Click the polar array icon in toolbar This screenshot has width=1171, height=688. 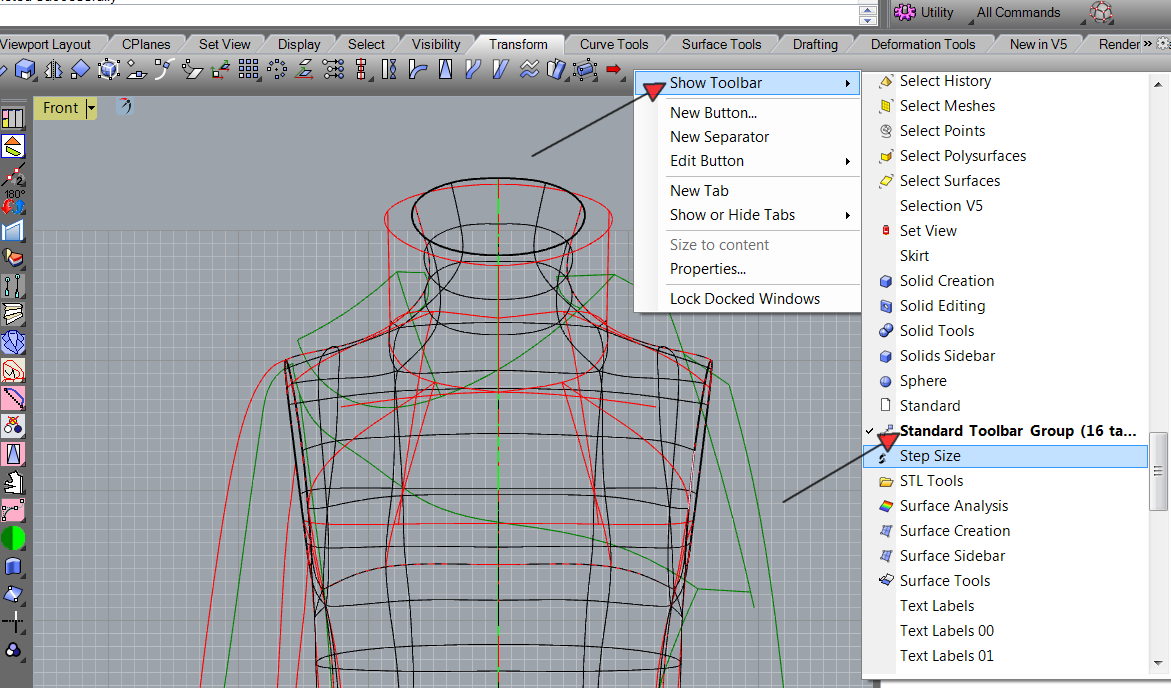point(277,69)
